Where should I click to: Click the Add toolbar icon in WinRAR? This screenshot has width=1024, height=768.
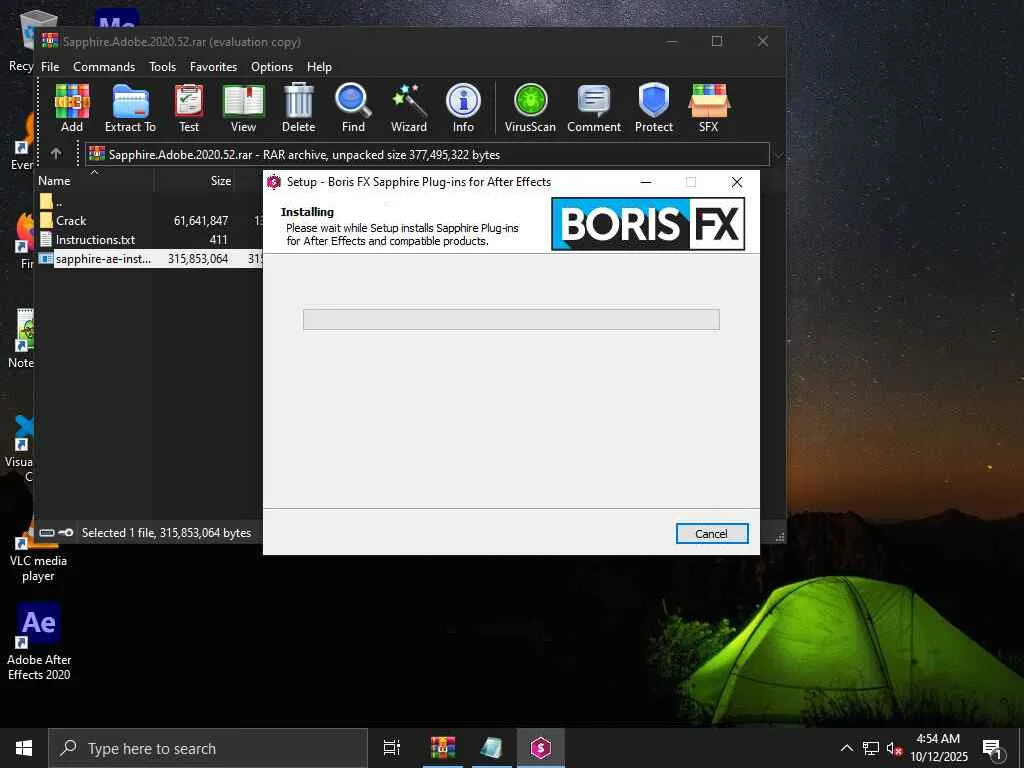coord(72,108)
